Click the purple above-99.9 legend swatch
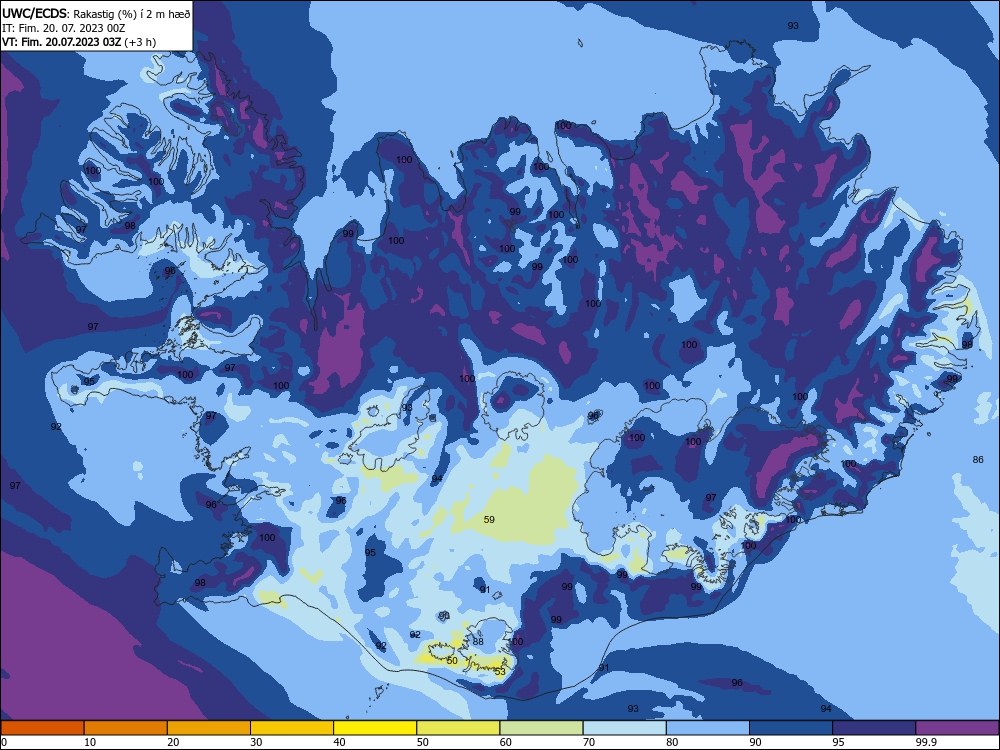1000x750 pixels. pyautogui.click(x=957, y=728)
